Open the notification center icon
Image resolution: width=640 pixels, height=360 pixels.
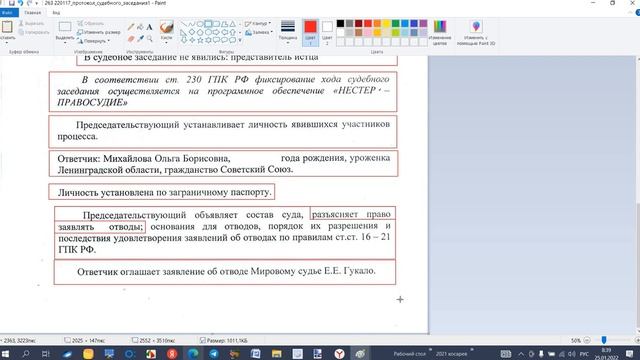pos(629,353)
